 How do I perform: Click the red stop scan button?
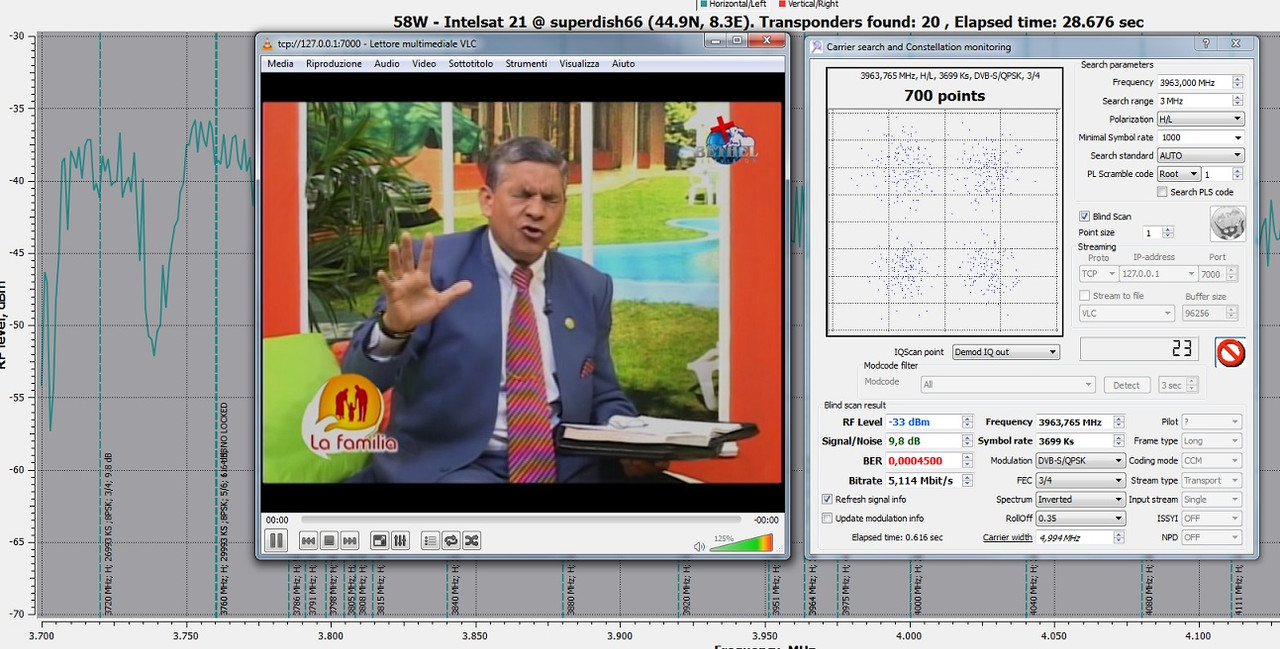1230,352
